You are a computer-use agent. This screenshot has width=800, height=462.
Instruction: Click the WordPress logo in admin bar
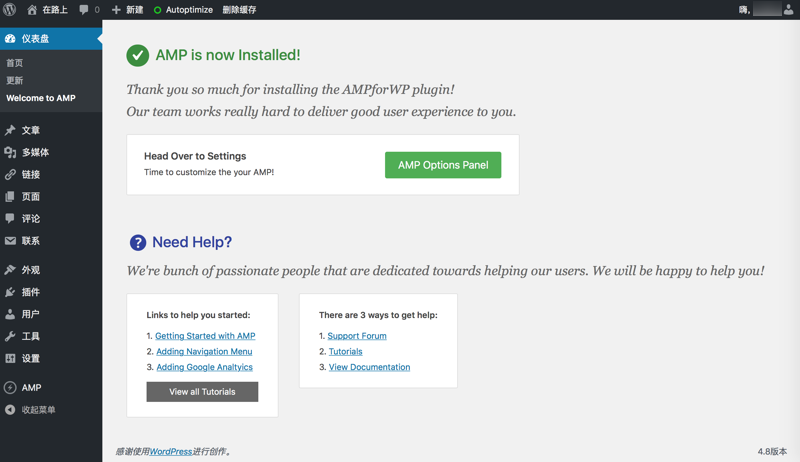(x=10, y=9)
